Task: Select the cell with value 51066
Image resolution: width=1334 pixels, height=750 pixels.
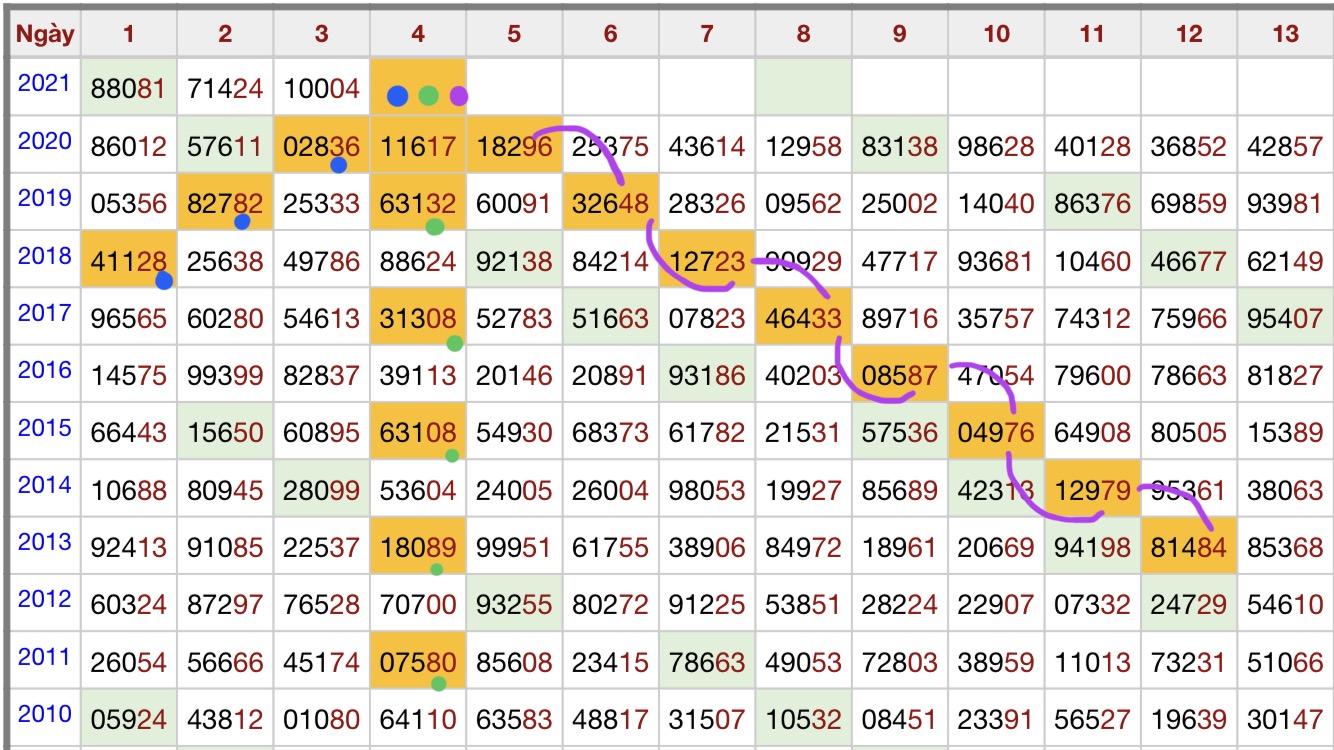Action: [x=1285, y=662]
